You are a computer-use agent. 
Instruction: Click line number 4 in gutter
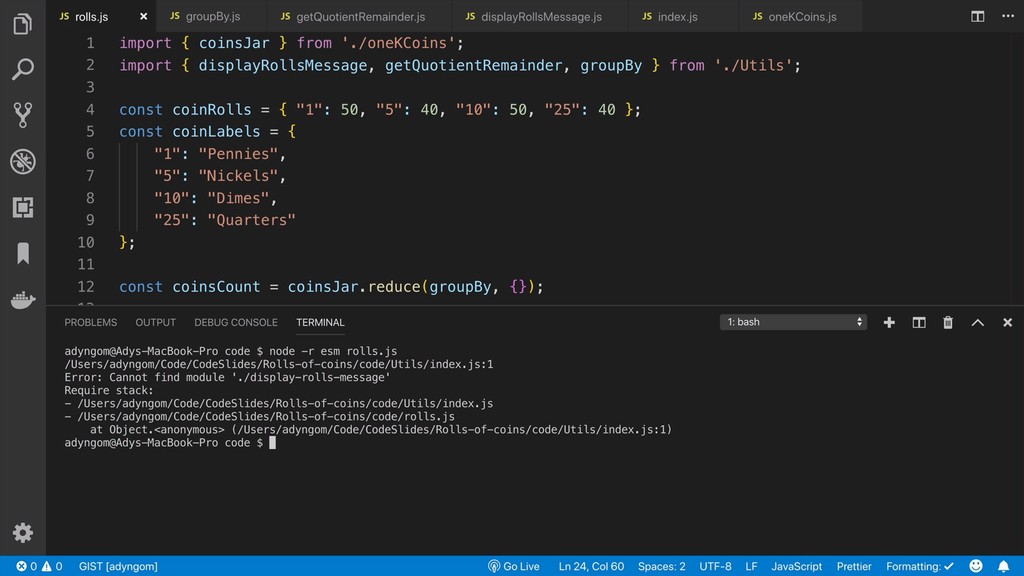coord(90,110)
